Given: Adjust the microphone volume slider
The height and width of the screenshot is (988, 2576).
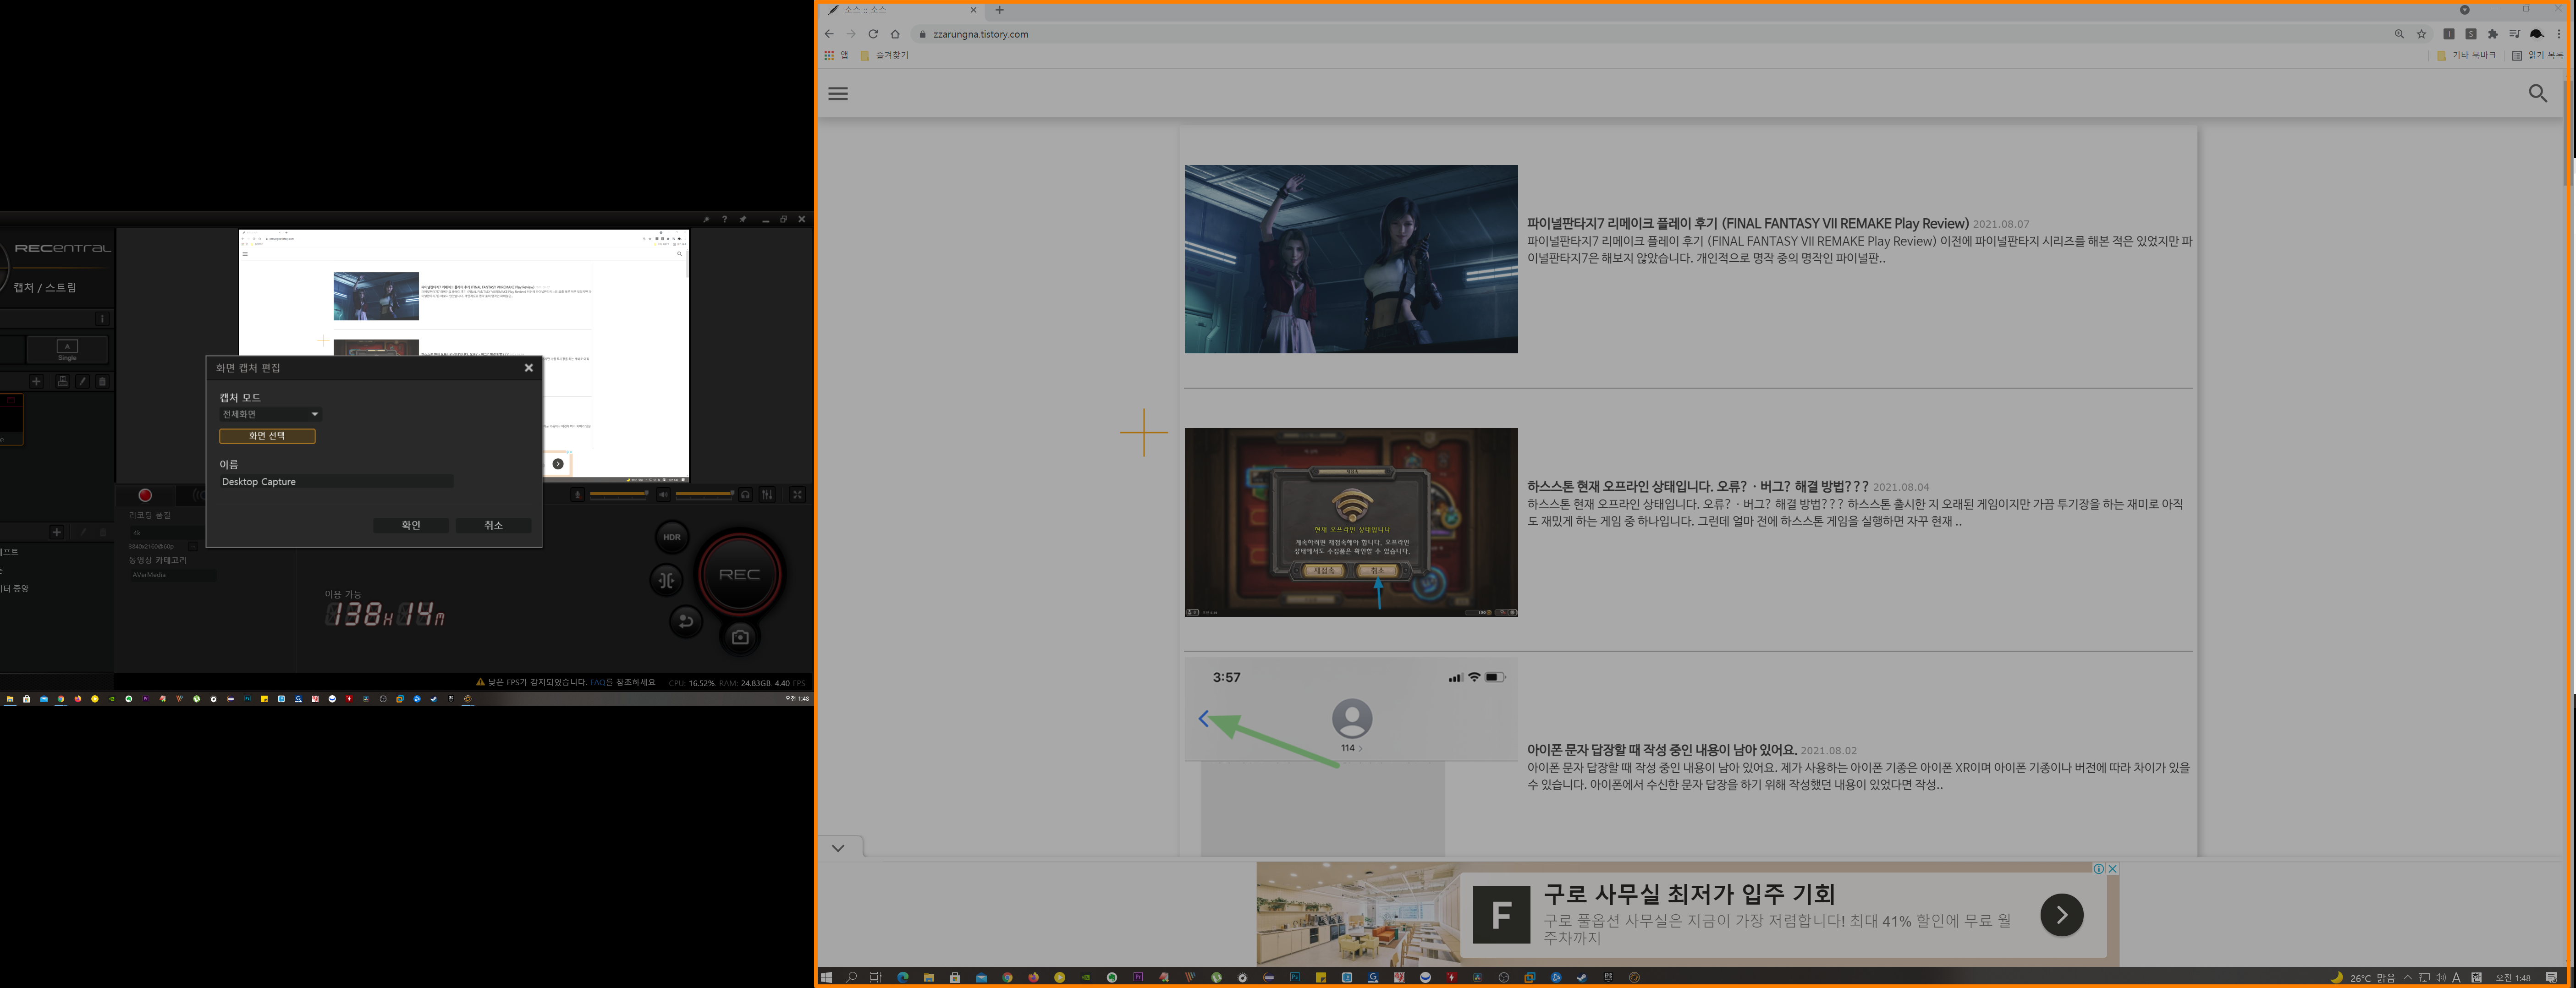Looking at the screenshot, I should (618, 494).
